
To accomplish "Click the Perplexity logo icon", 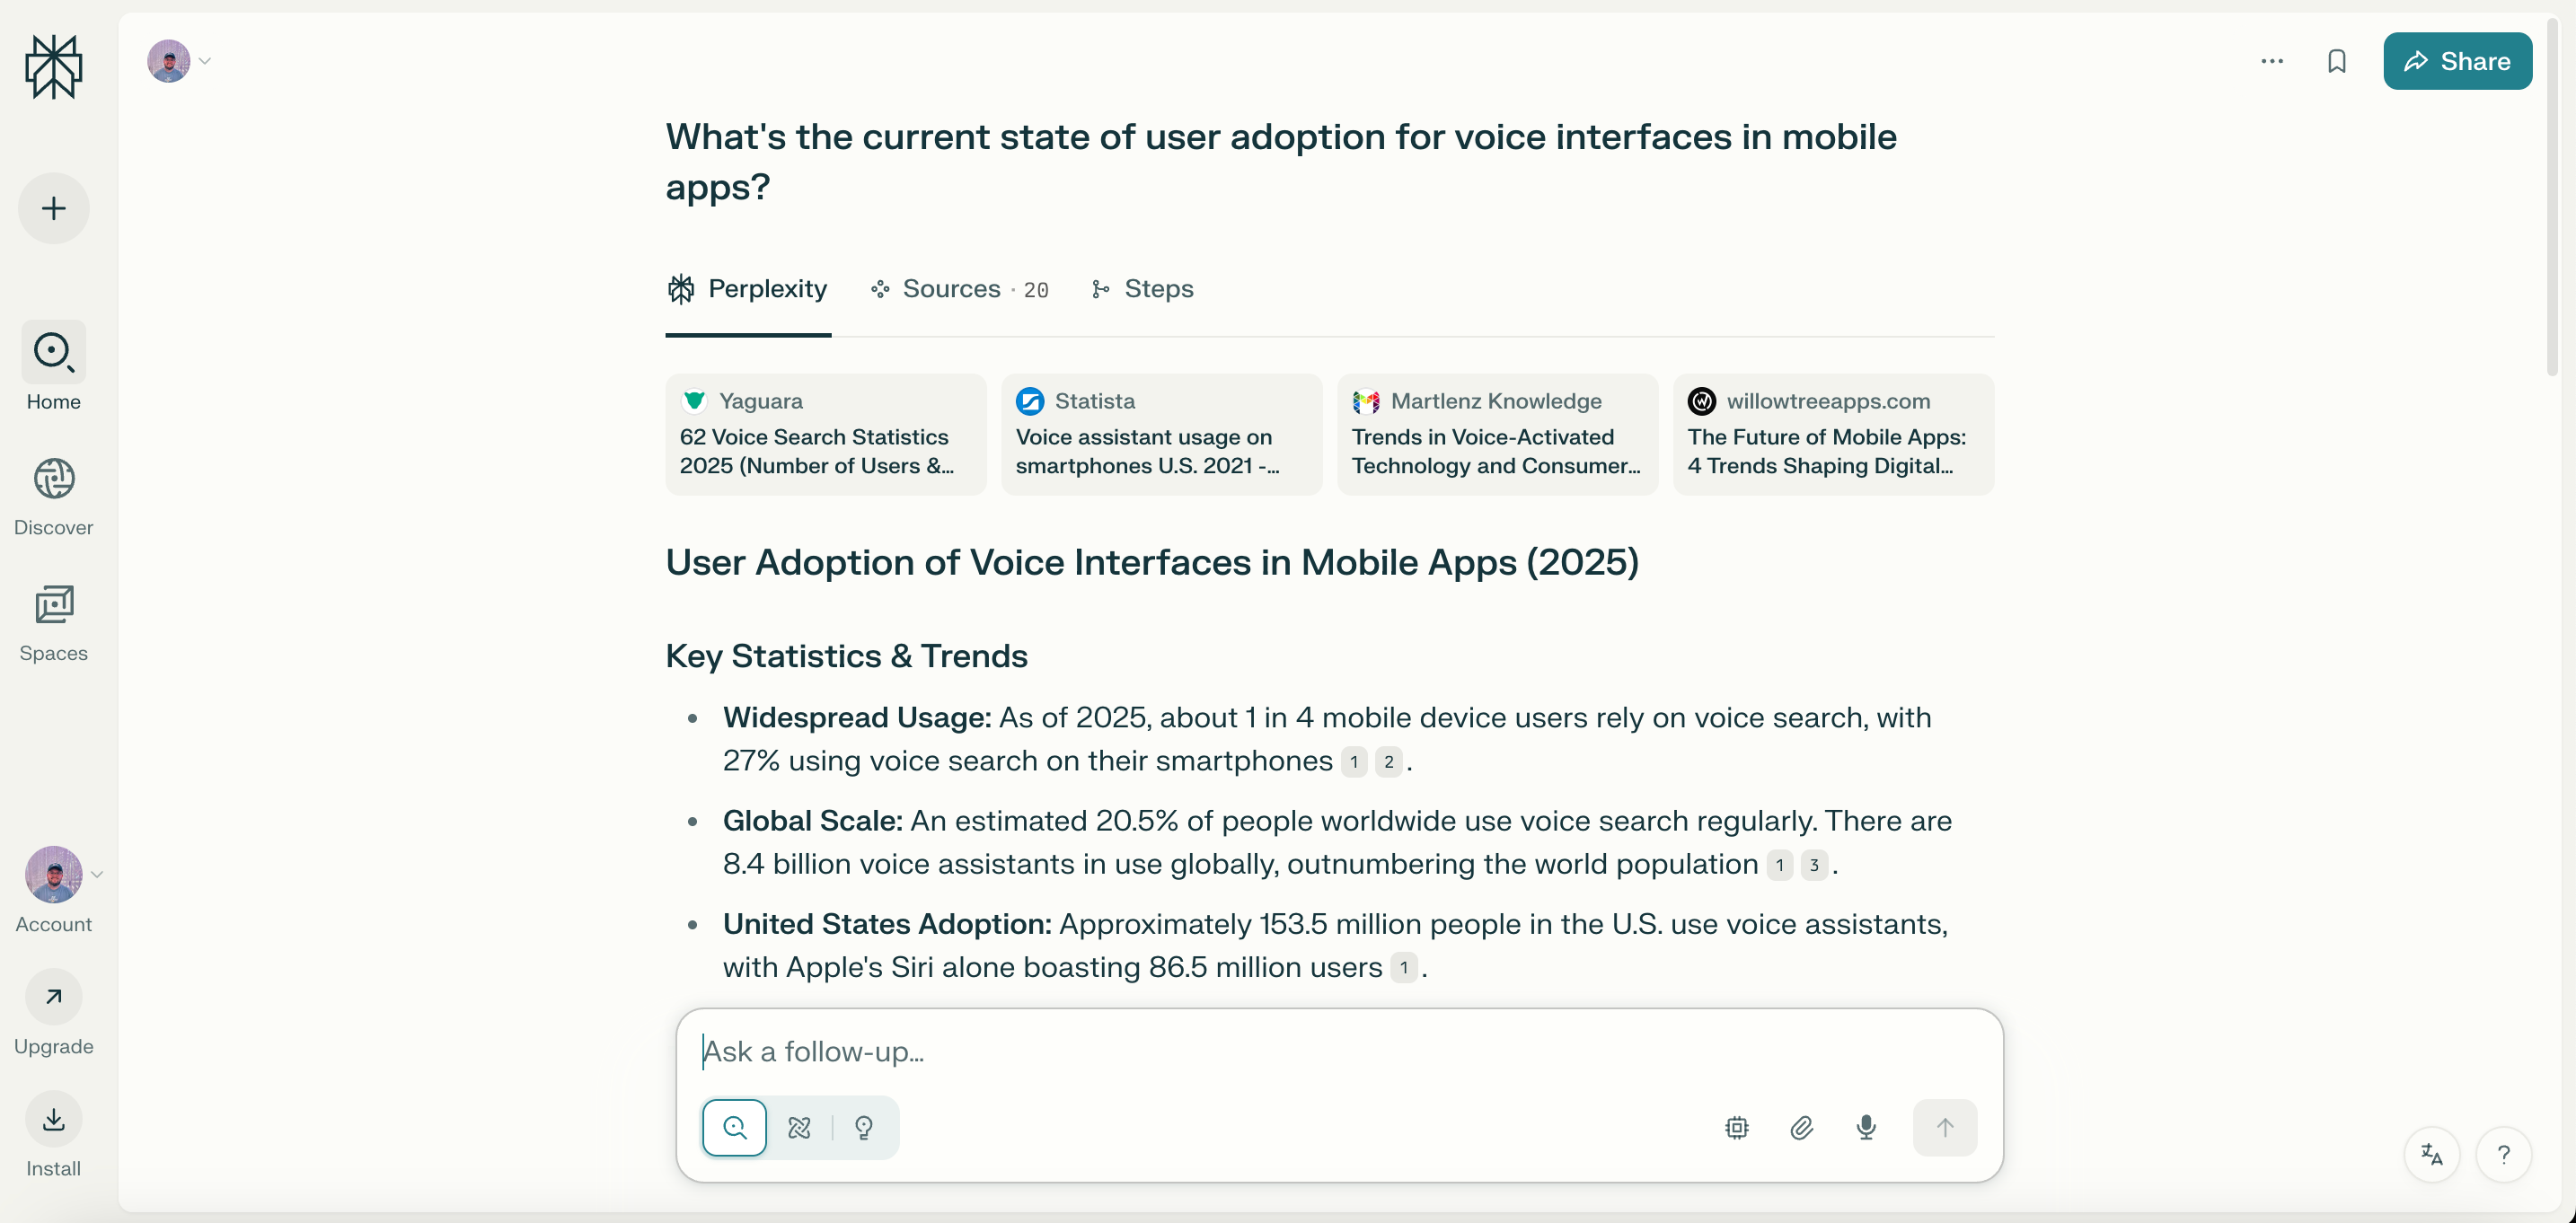I will tap(53, 66).
